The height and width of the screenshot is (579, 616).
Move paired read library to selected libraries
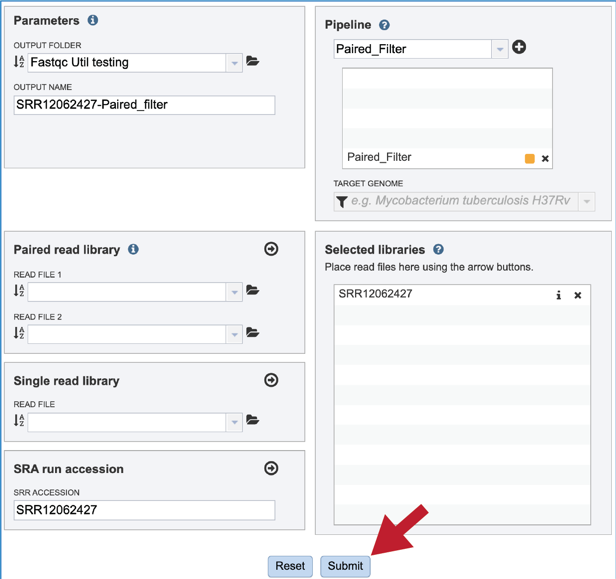tap(271, 249)
